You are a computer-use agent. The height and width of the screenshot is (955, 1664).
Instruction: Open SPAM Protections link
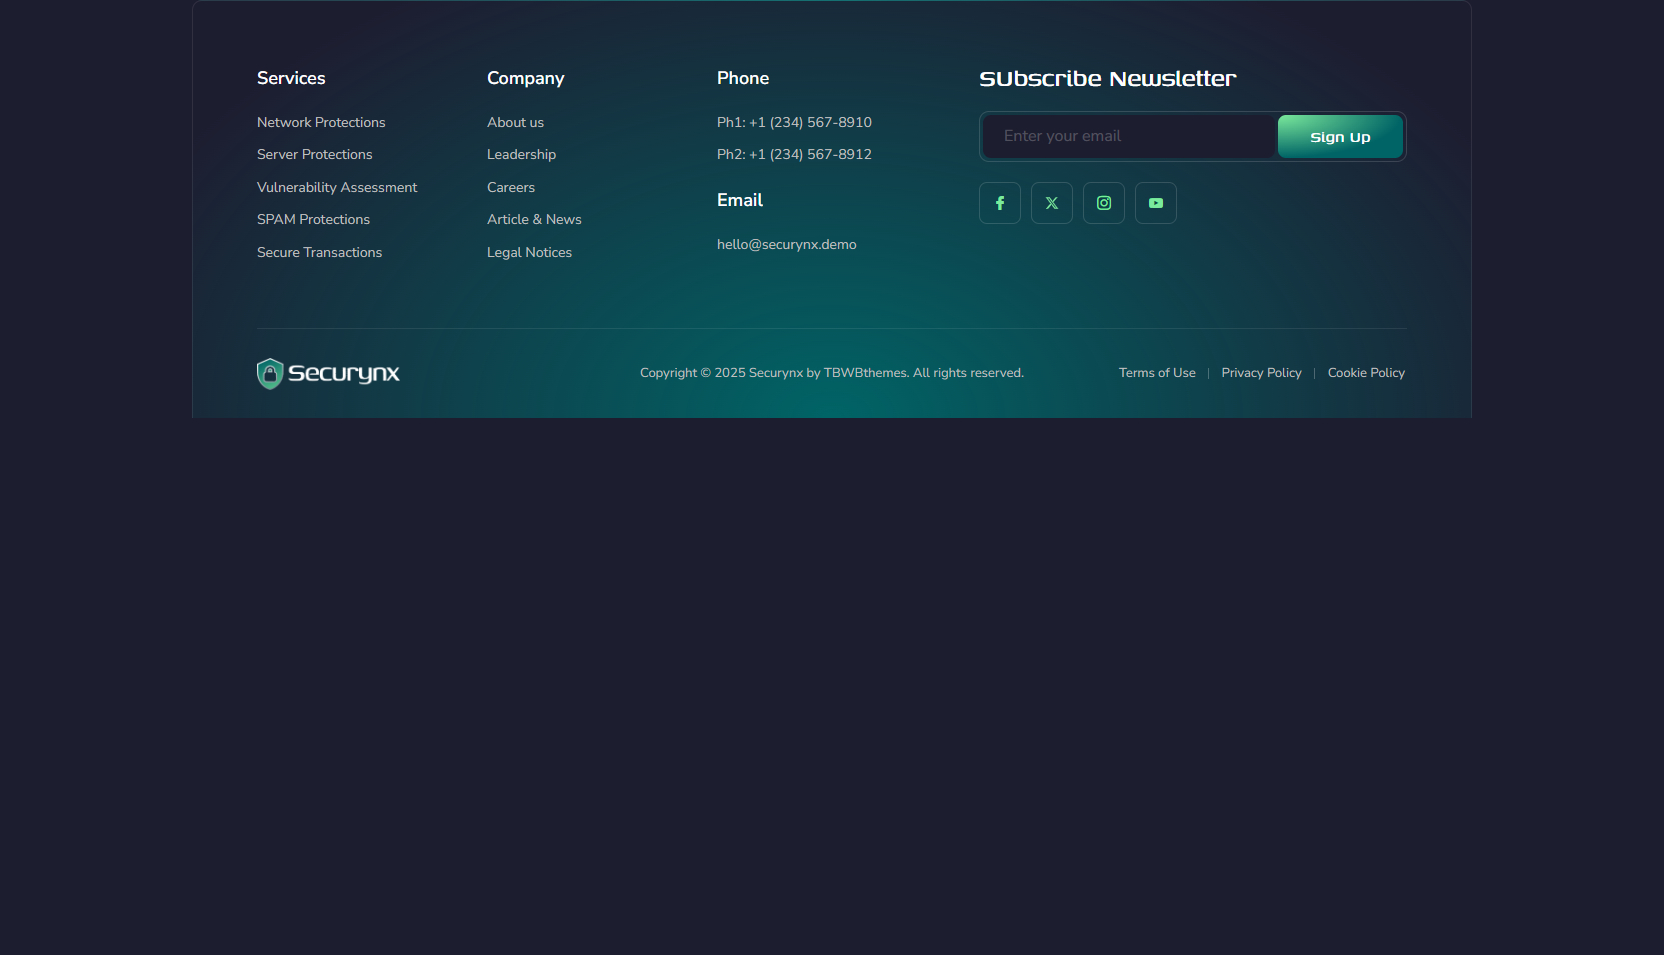(313, 219)
